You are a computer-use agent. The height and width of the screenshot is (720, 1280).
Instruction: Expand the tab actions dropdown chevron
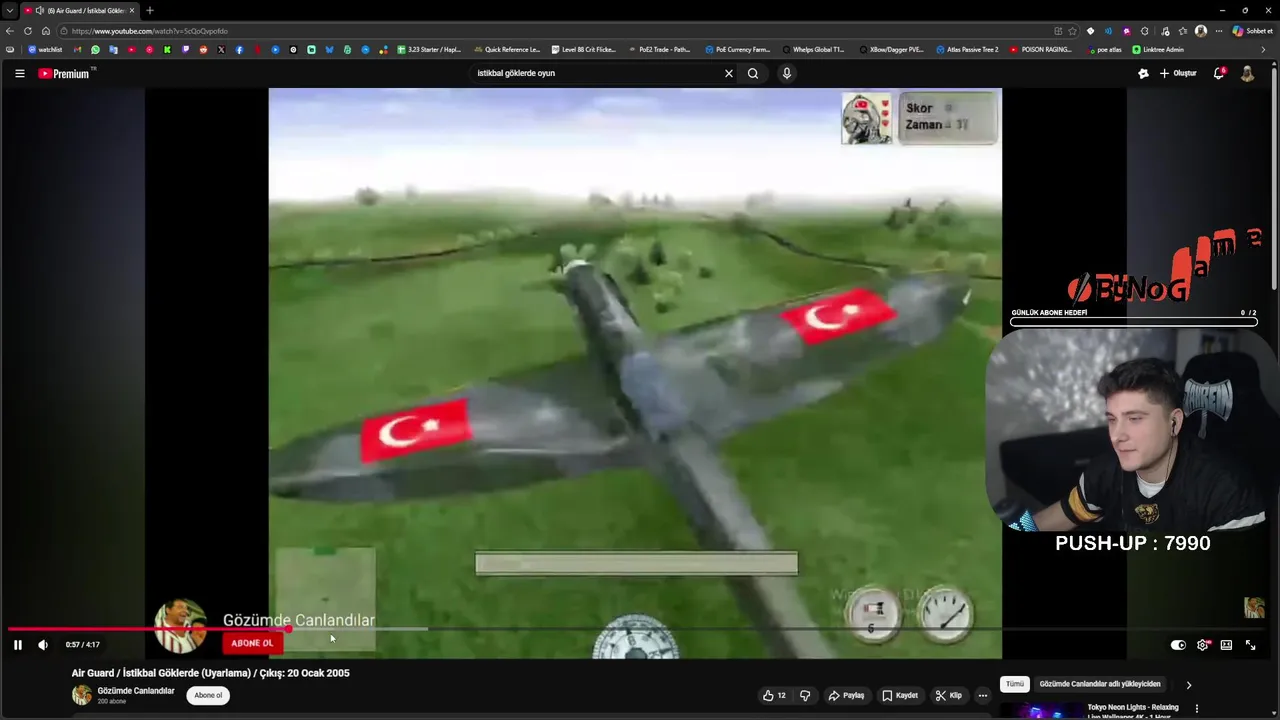point(9,10)
